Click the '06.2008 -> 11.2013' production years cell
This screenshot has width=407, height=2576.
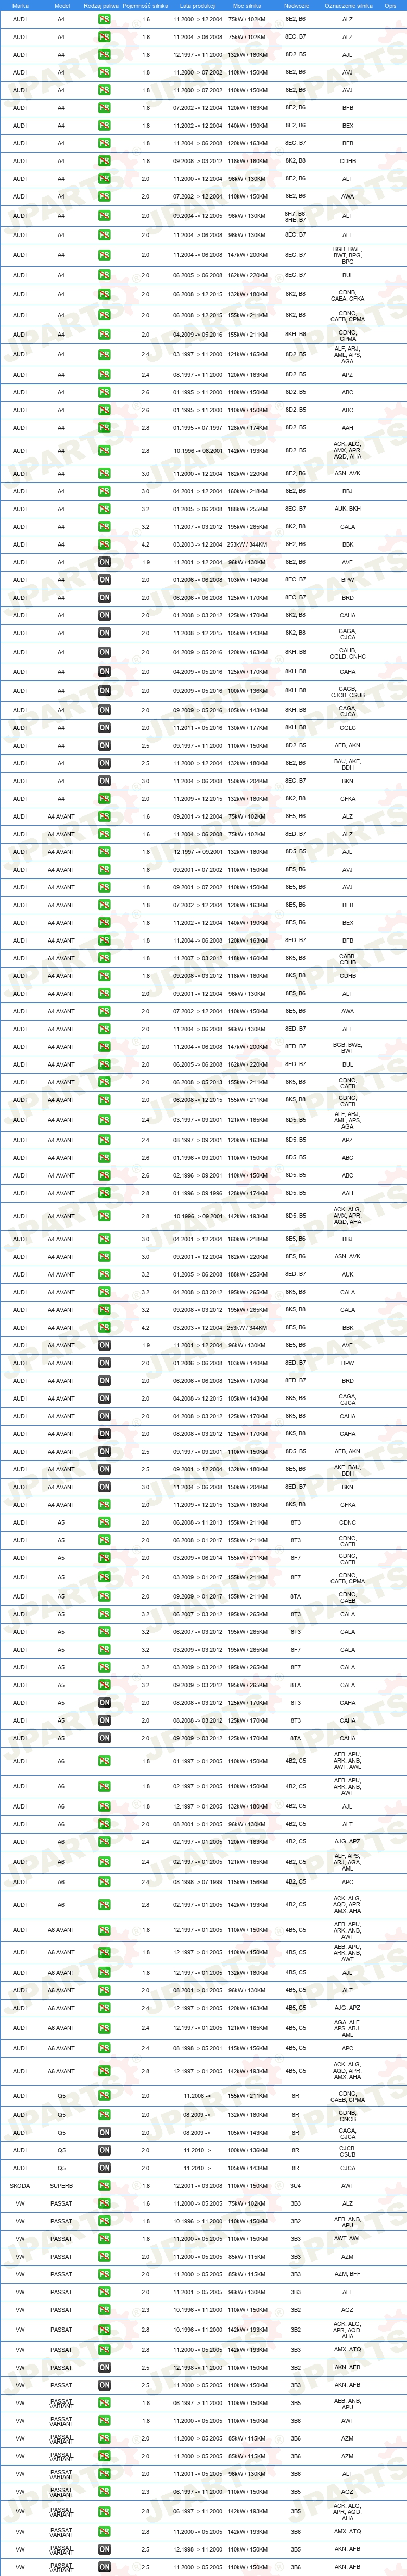(197, 1523)
